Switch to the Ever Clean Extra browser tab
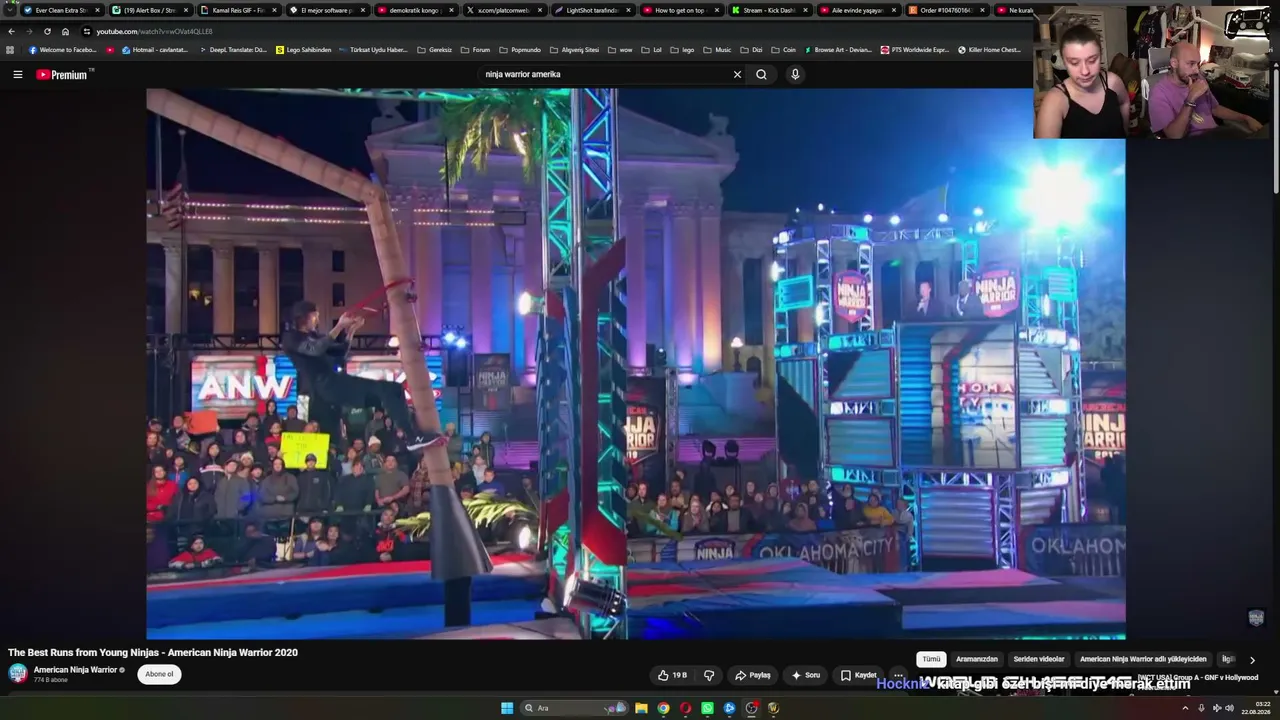Screen dimensions: 1280x720 (x=61, y=10)
